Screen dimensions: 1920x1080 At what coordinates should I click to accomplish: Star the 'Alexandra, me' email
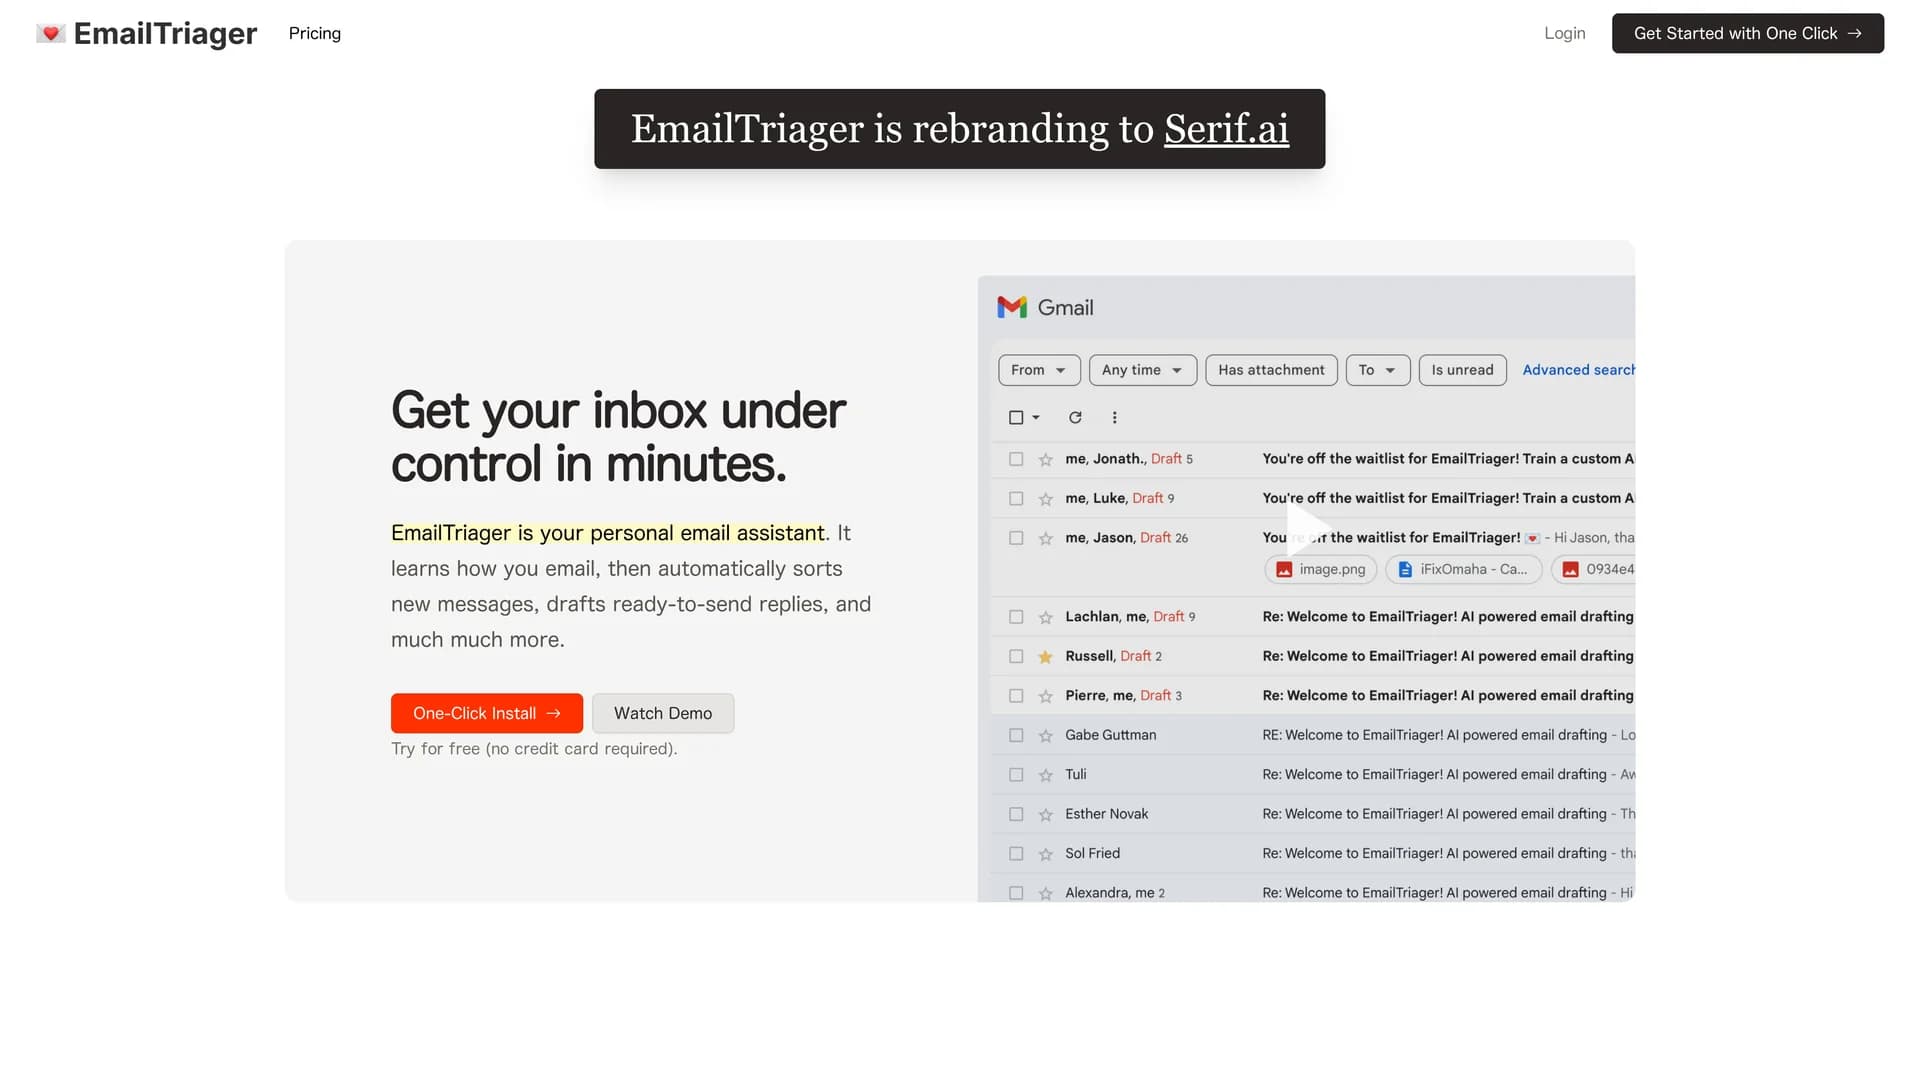(x=1045, y=893)
